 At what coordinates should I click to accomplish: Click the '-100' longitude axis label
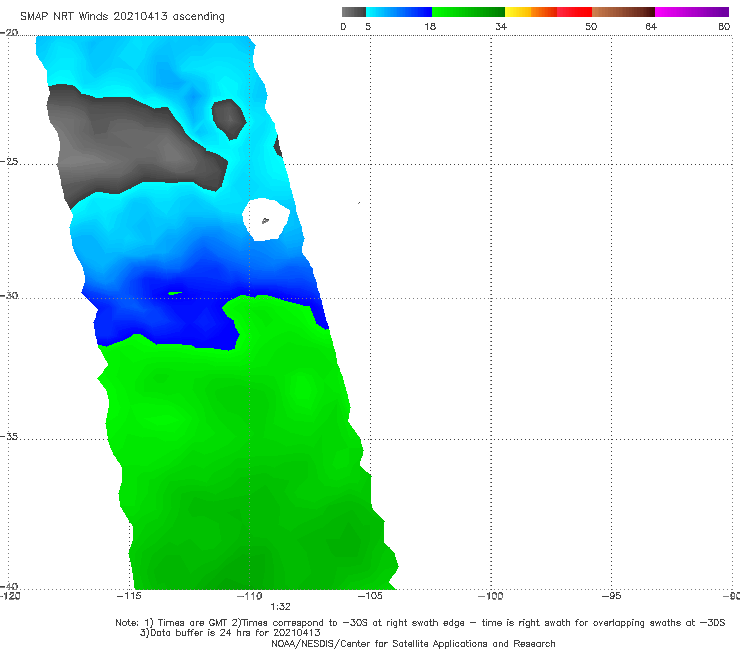click(490, 596)
